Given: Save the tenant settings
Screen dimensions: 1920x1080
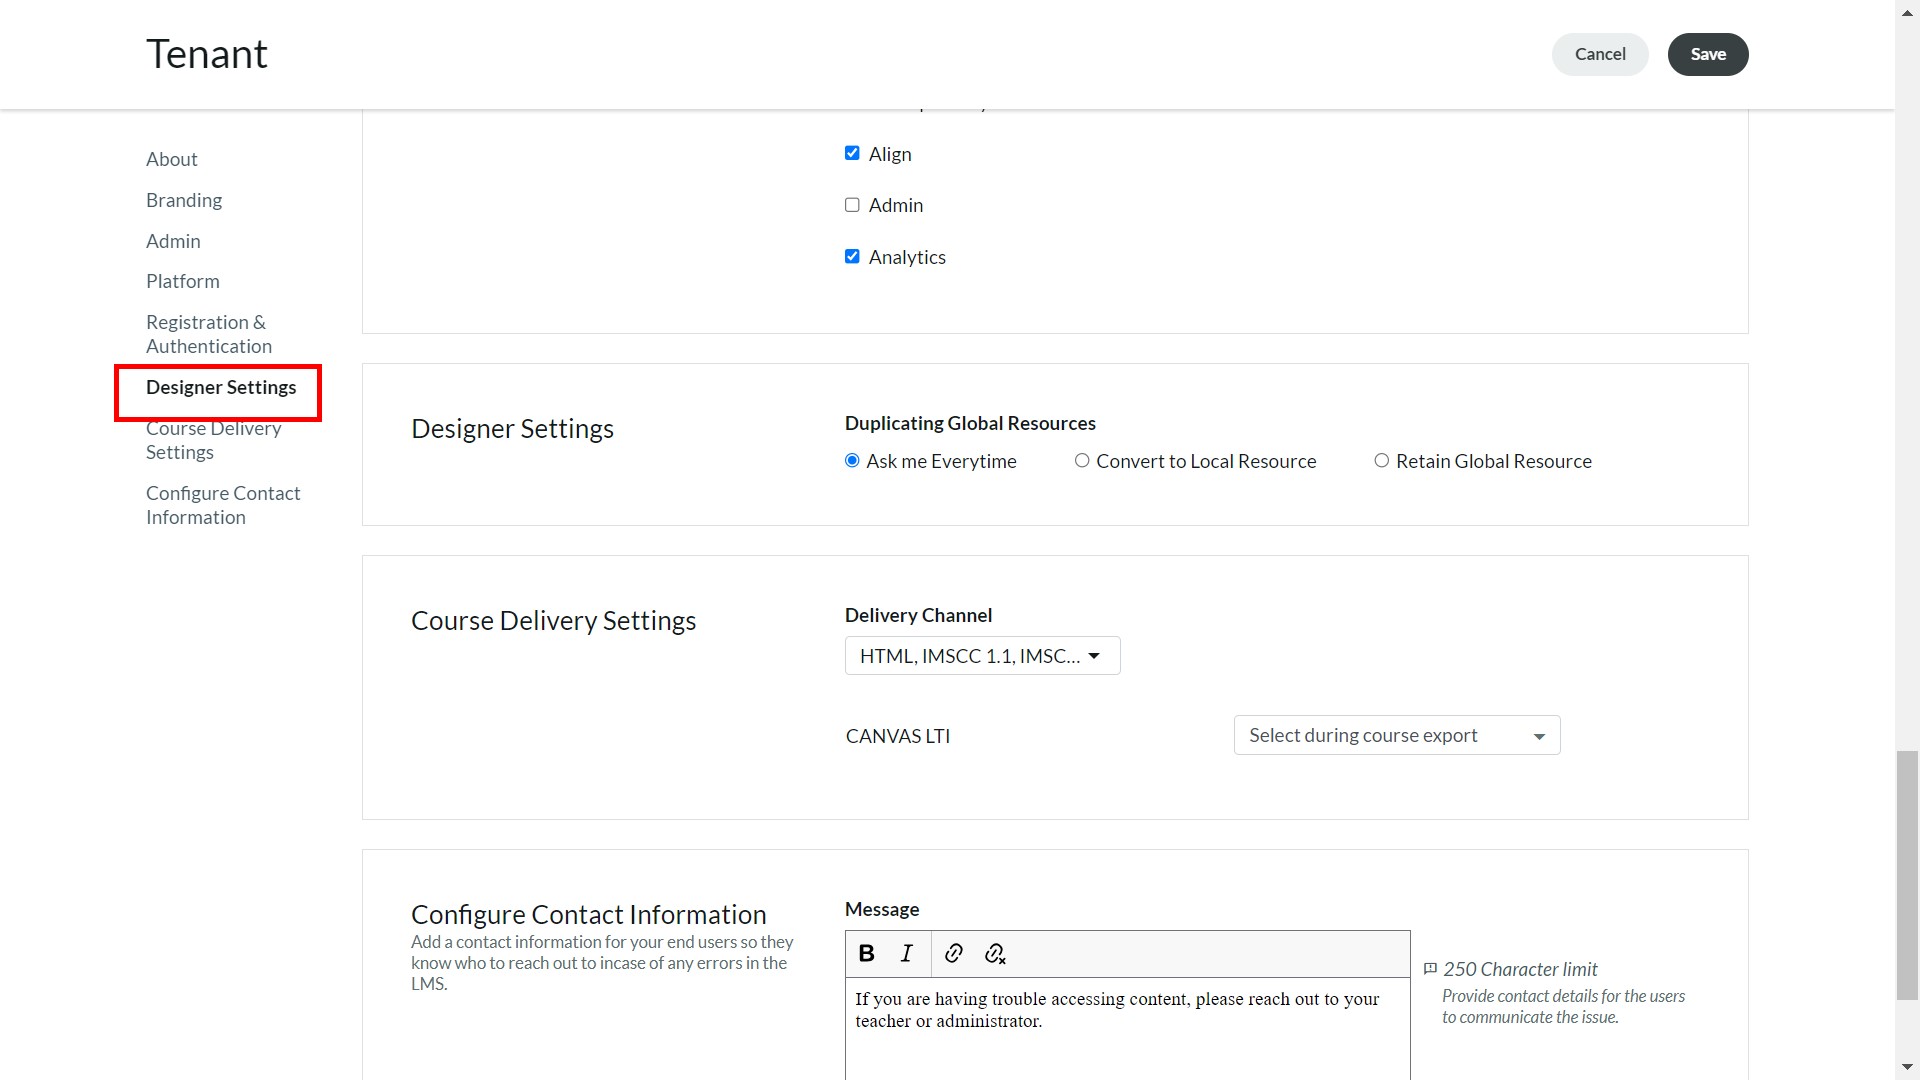Looking at the screenshot, I should click(x=1708, y=54).
